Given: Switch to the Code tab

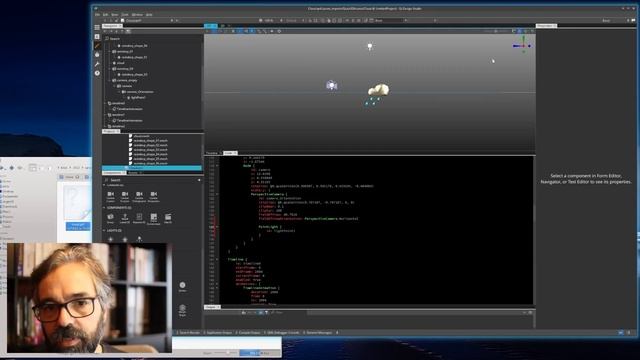Looking at the screenshot, I should [x=230, y=153].
